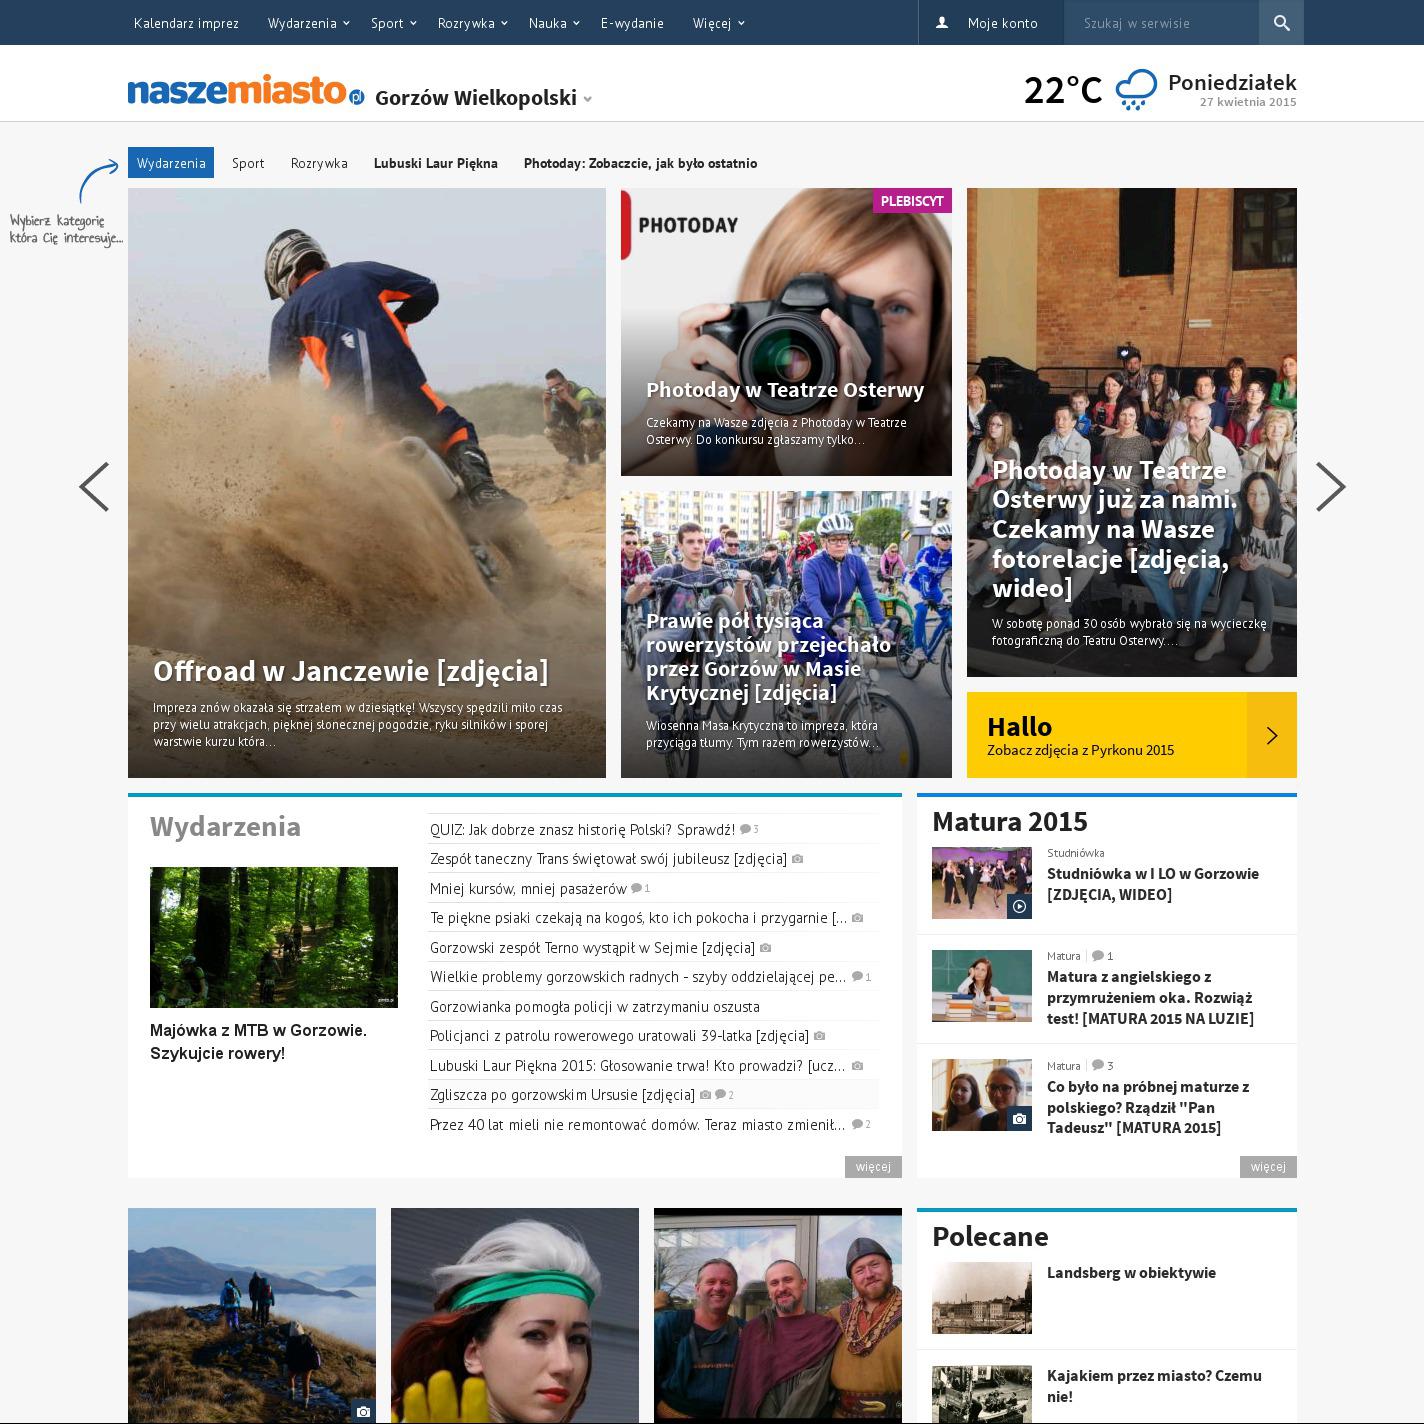
Task: Go to previous carousel slide arrow
Action: pyautogui.click(x=94, y=487)
